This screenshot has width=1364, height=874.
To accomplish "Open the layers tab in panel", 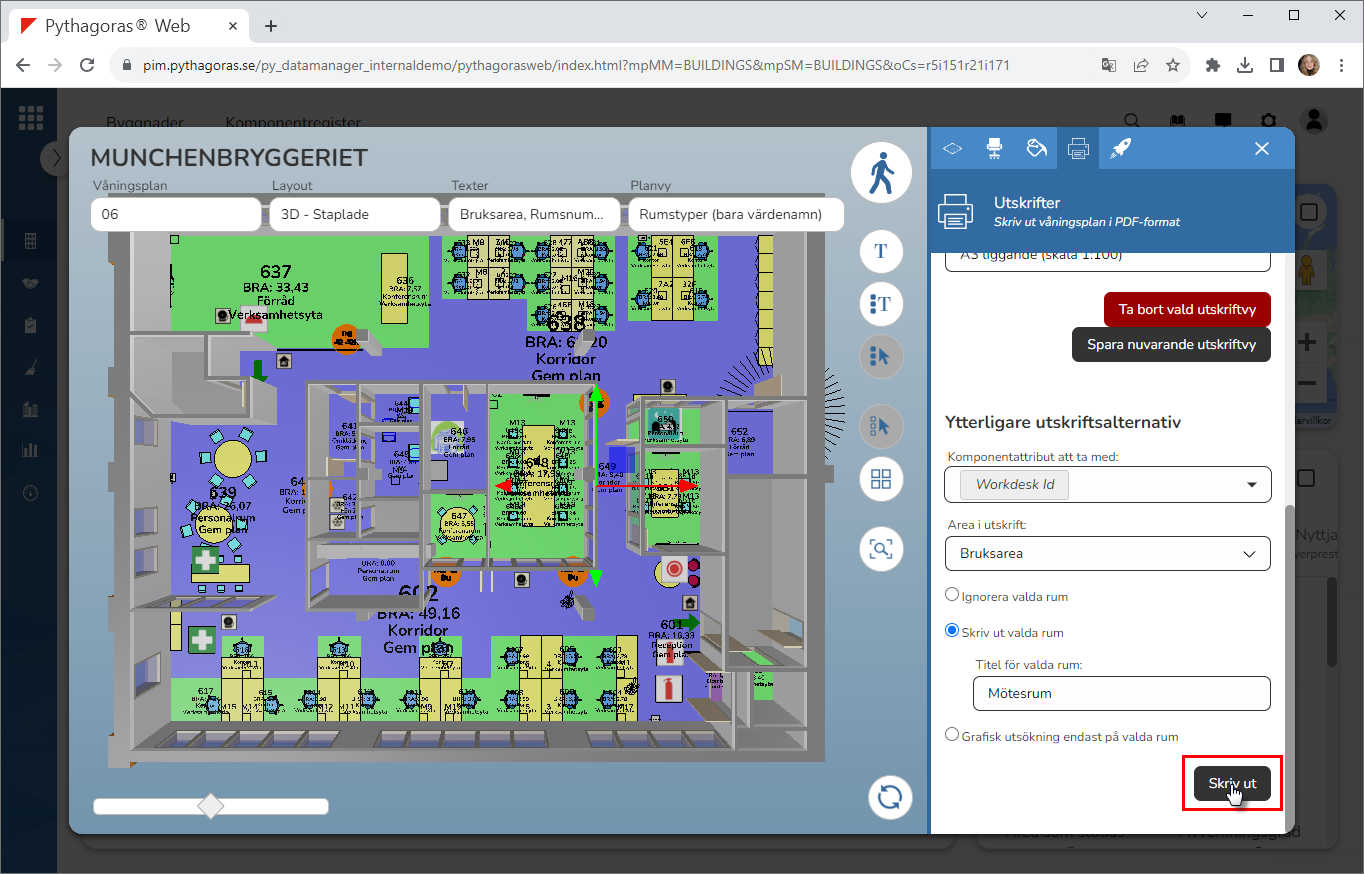I will click(x=952, y=149).
